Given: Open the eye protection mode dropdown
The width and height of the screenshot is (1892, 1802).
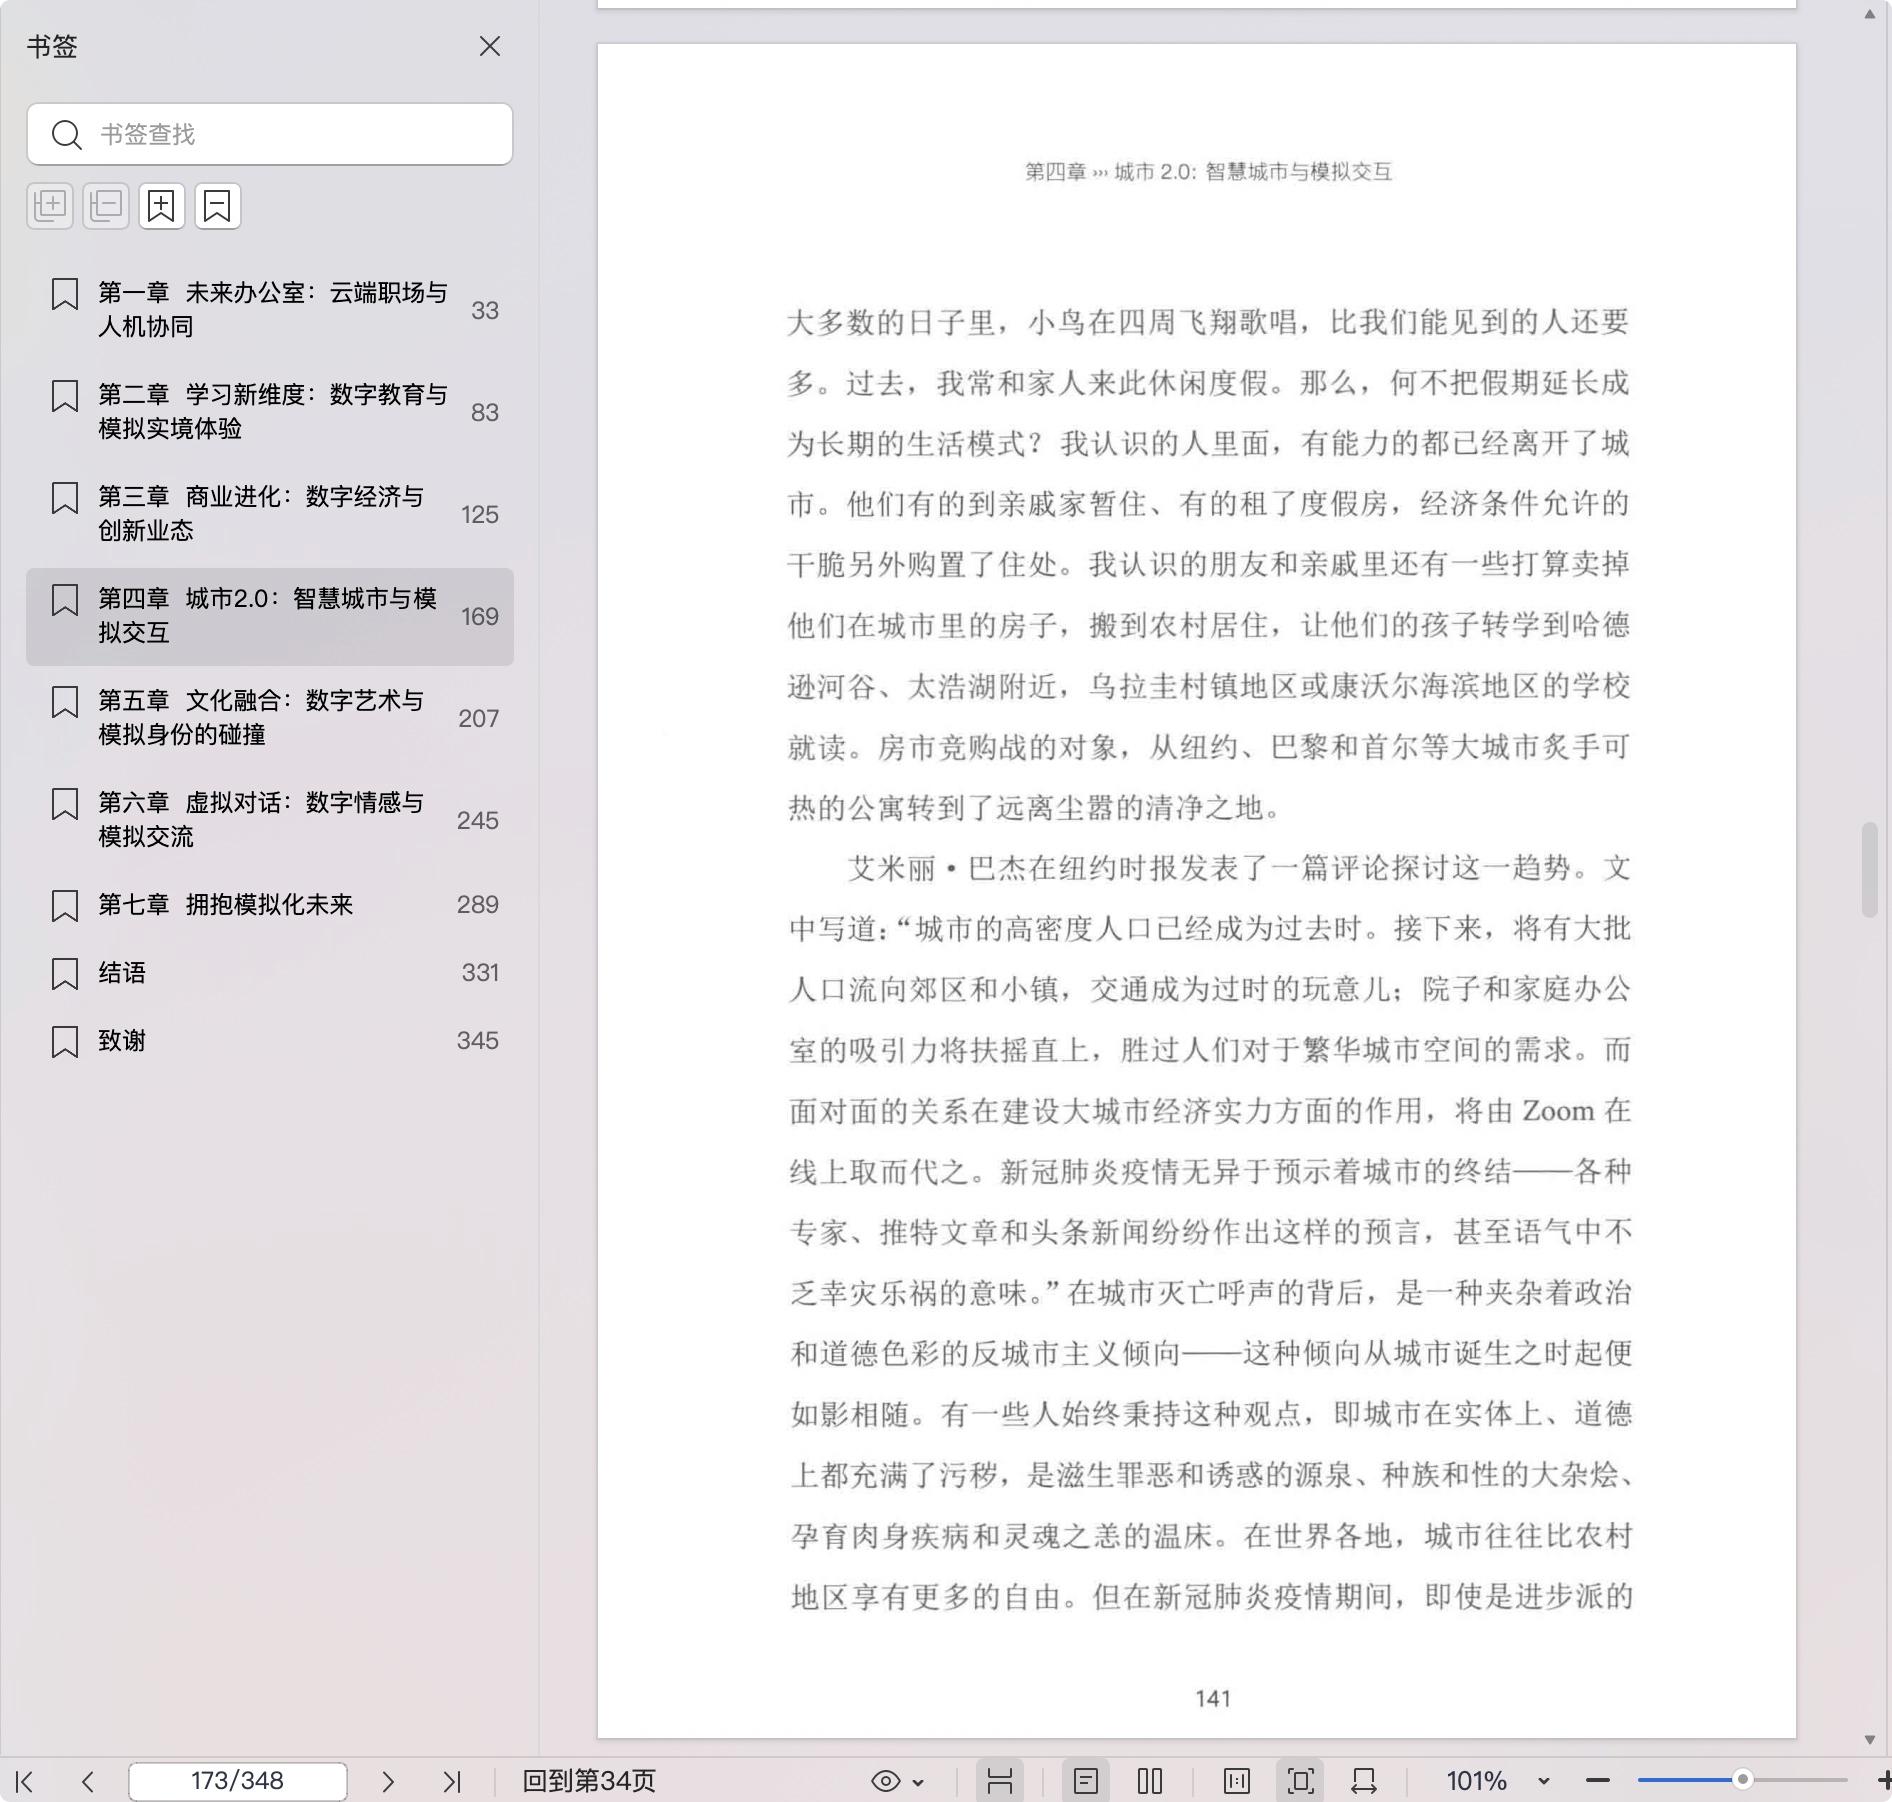Looking at the screenshot, I should [898, 1781].
